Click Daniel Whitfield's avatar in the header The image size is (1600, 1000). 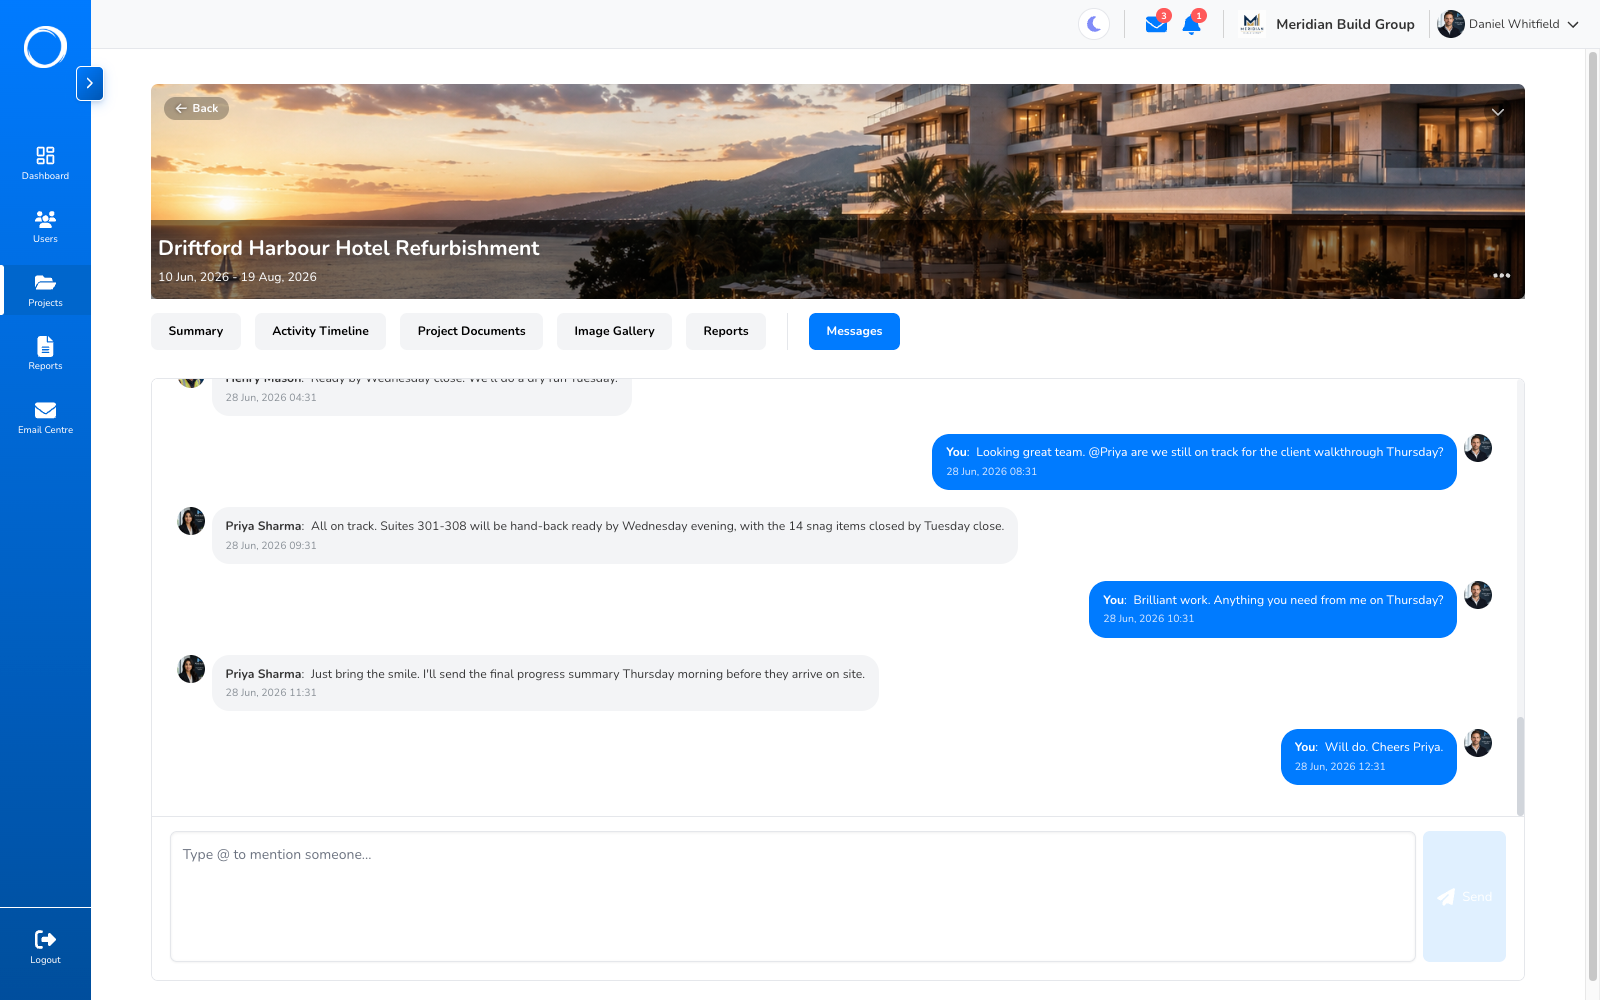(x=1450, y=24)
